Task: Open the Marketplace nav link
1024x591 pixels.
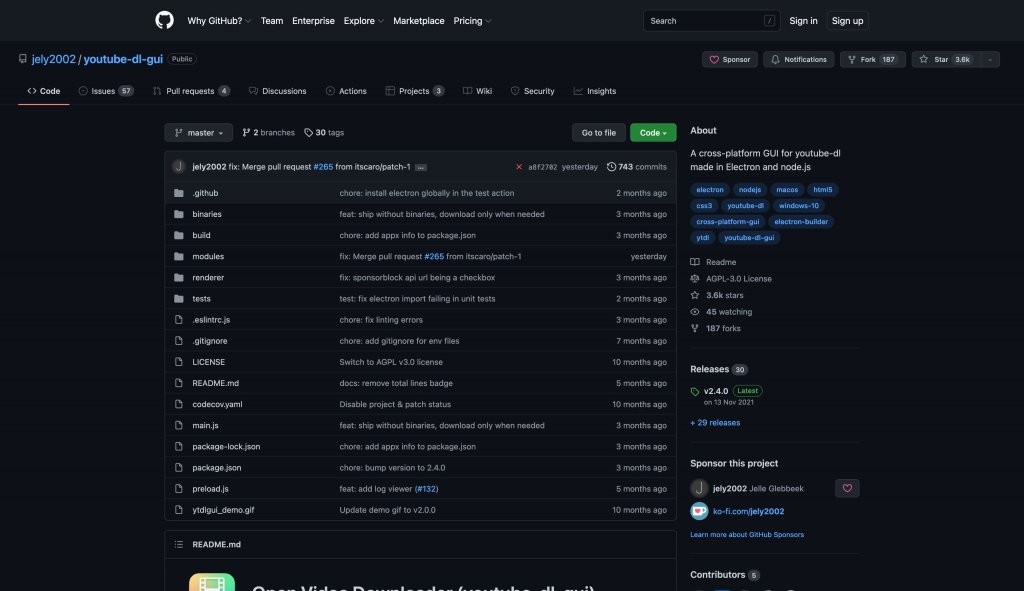Action: [x=419, y=21]
